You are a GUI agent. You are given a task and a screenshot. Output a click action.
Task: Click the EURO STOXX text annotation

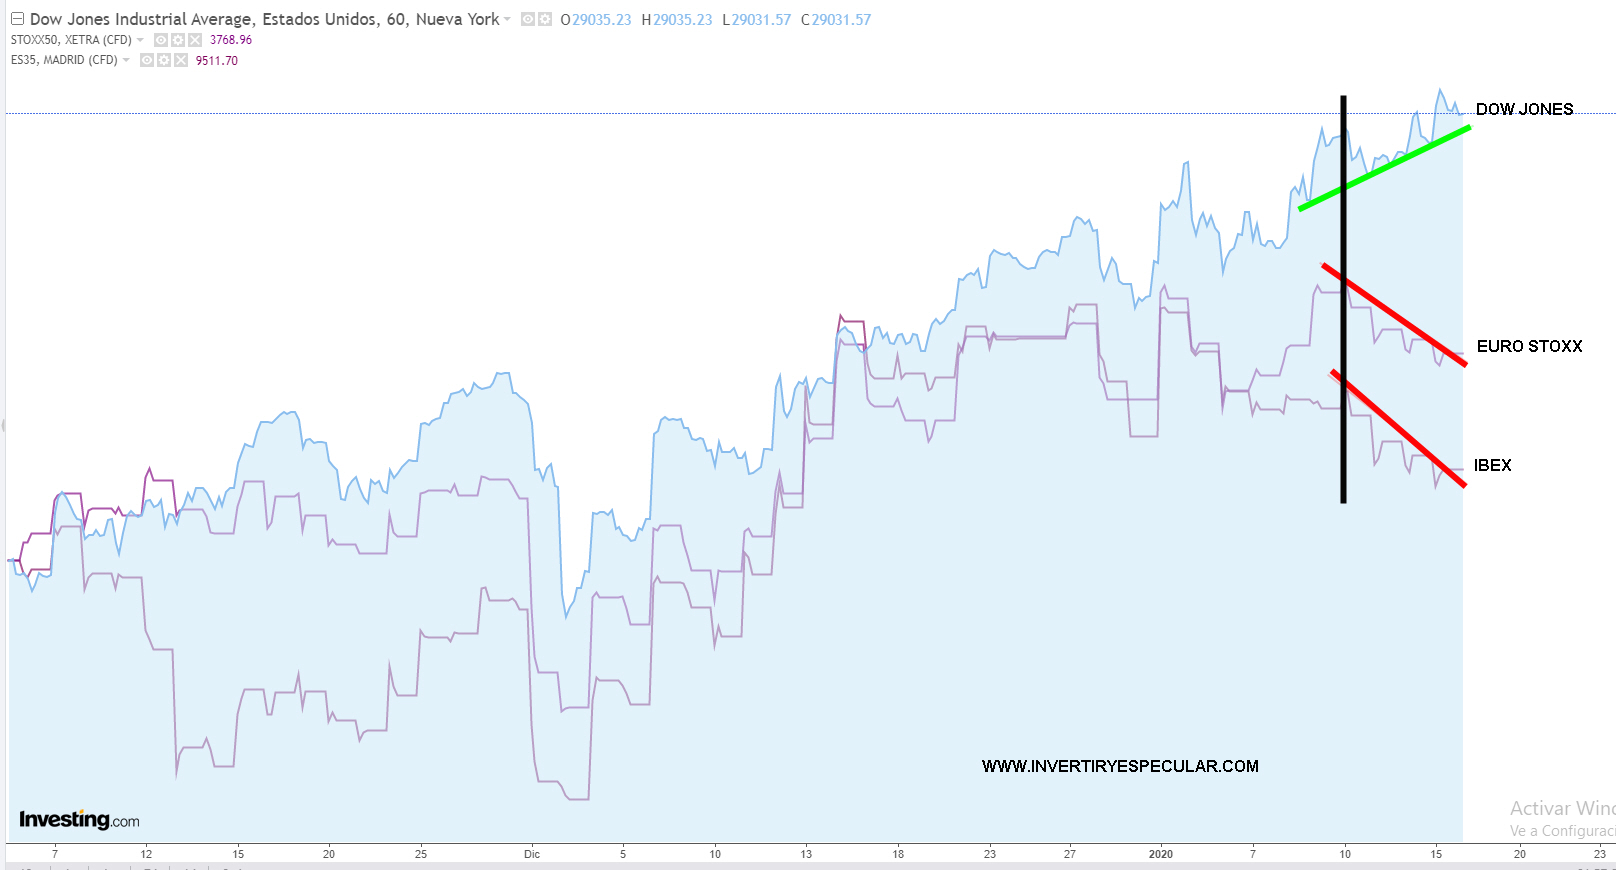tap(1529, 346)
